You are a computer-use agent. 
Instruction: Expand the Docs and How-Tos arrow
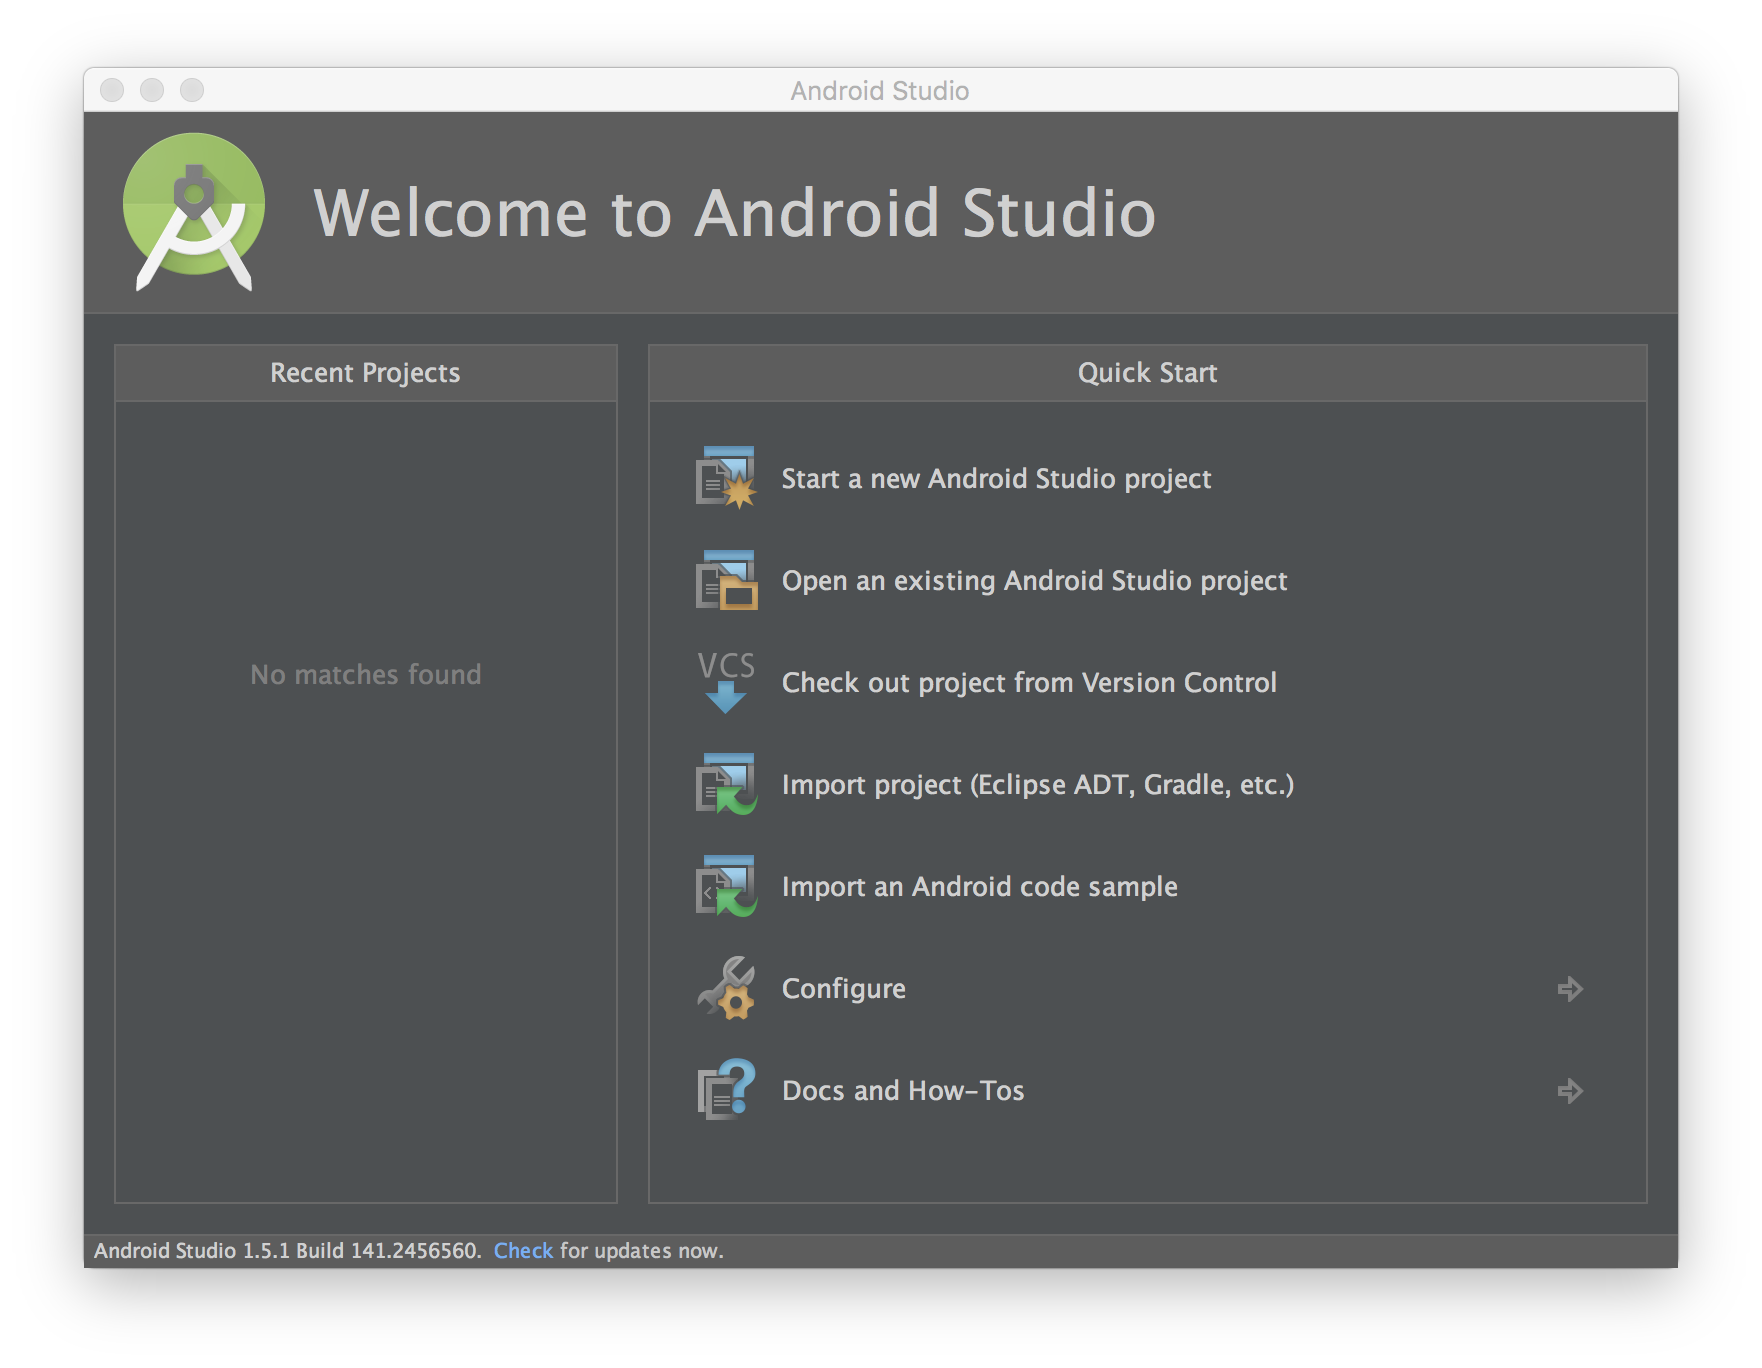[1570, 1091]
